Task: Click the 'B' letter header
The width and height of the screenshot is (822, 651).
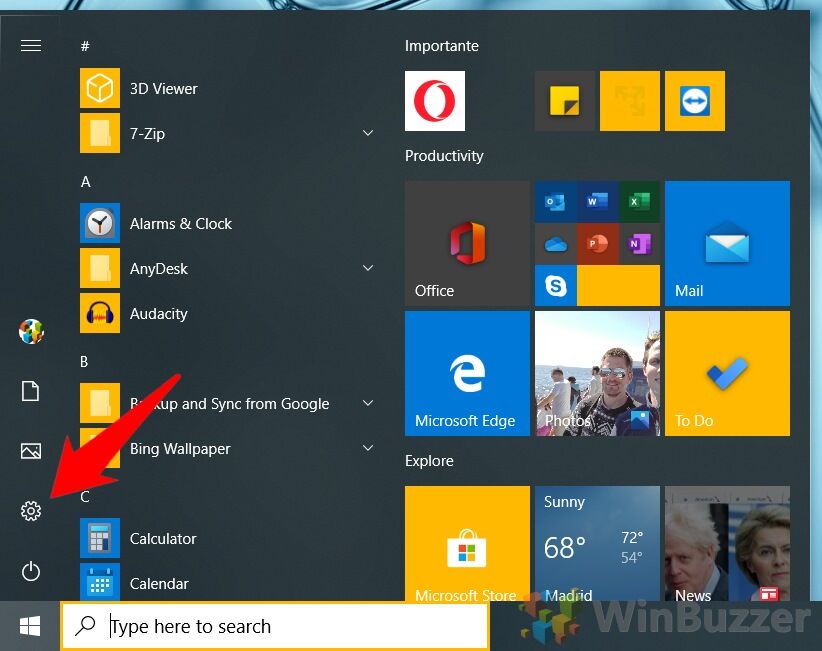Action: [x=84, y=362]
